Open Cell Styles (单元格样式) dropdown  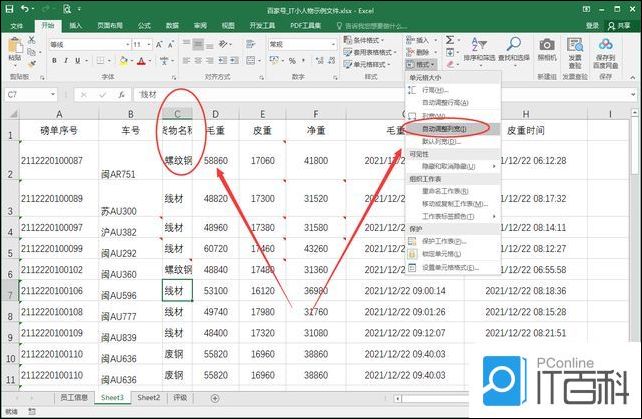point(366,64)
